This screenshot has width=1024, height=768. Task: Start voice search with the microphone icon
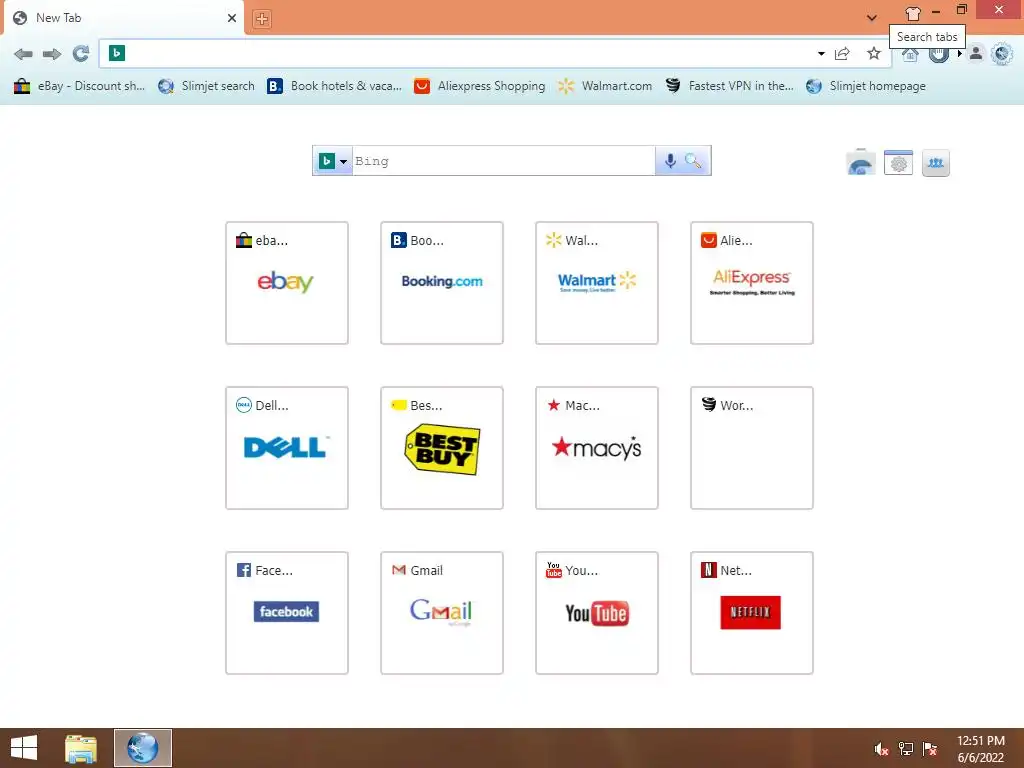pyautogui.click(x=669, y=161)
